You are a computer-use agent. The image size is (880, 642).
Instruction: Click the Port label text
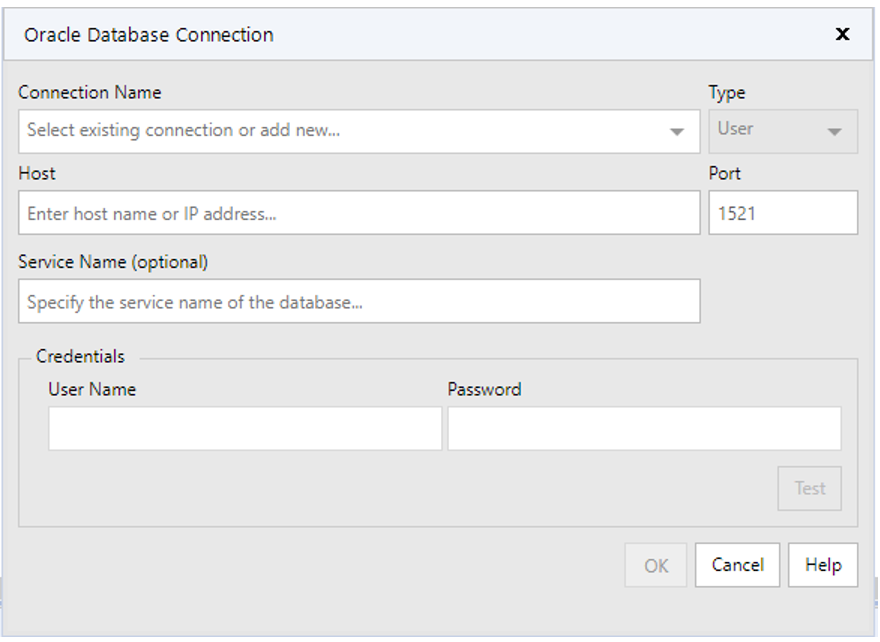pos(725,174)
